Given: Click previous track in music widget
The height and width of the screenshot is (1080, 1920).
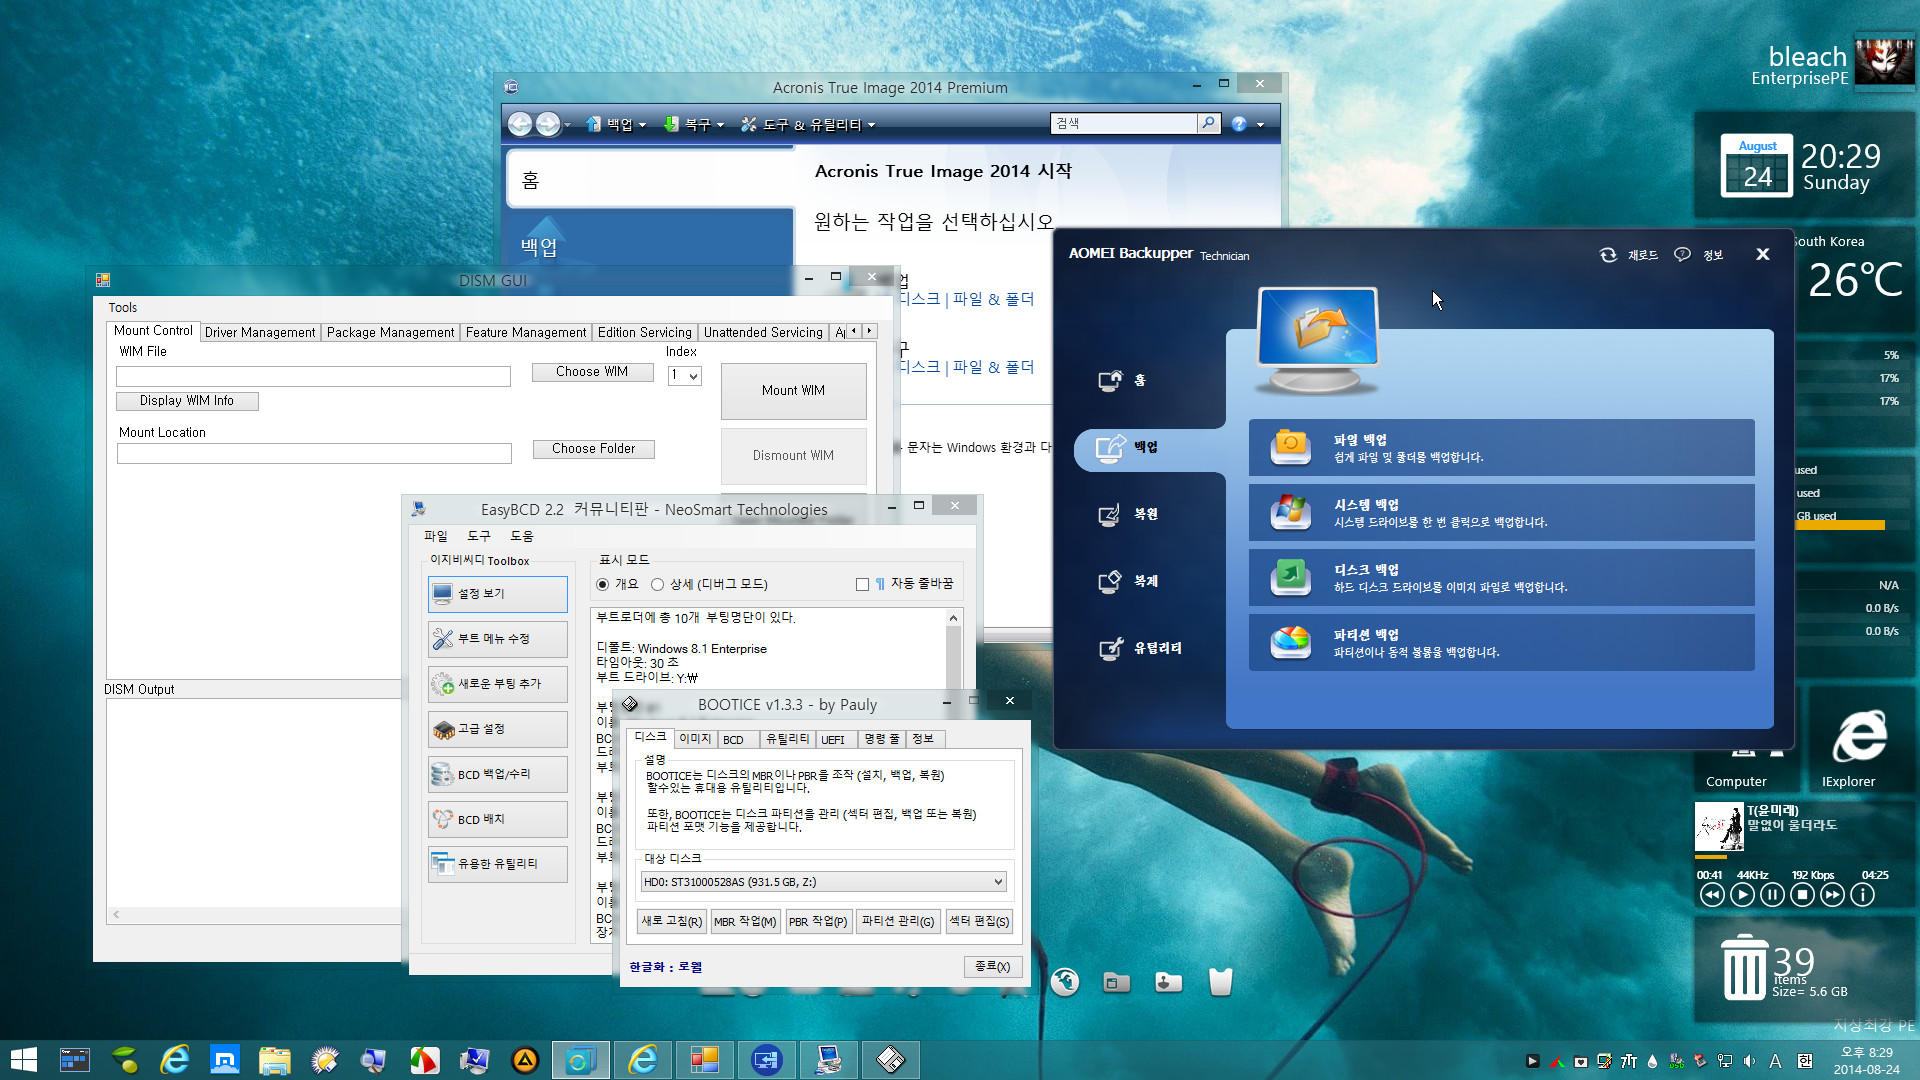Looking at the screenshot, I should coord(1712,895).
